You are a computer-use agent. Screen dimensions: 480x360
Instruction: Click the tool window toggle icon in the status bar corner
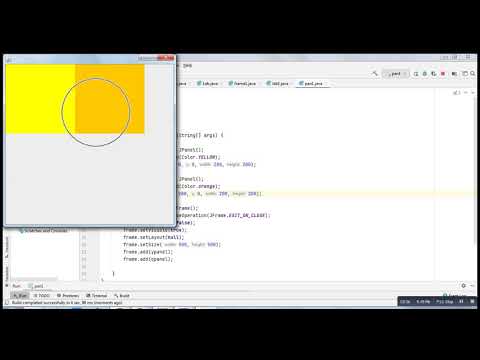[x=7, y=303]
